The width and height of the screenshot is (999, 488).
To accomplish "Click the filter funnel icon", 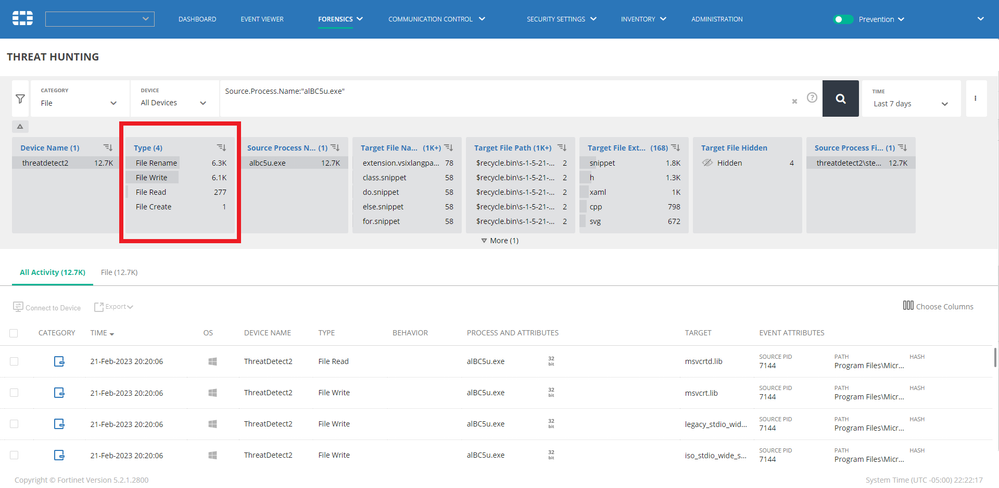I will click(20, 99).
